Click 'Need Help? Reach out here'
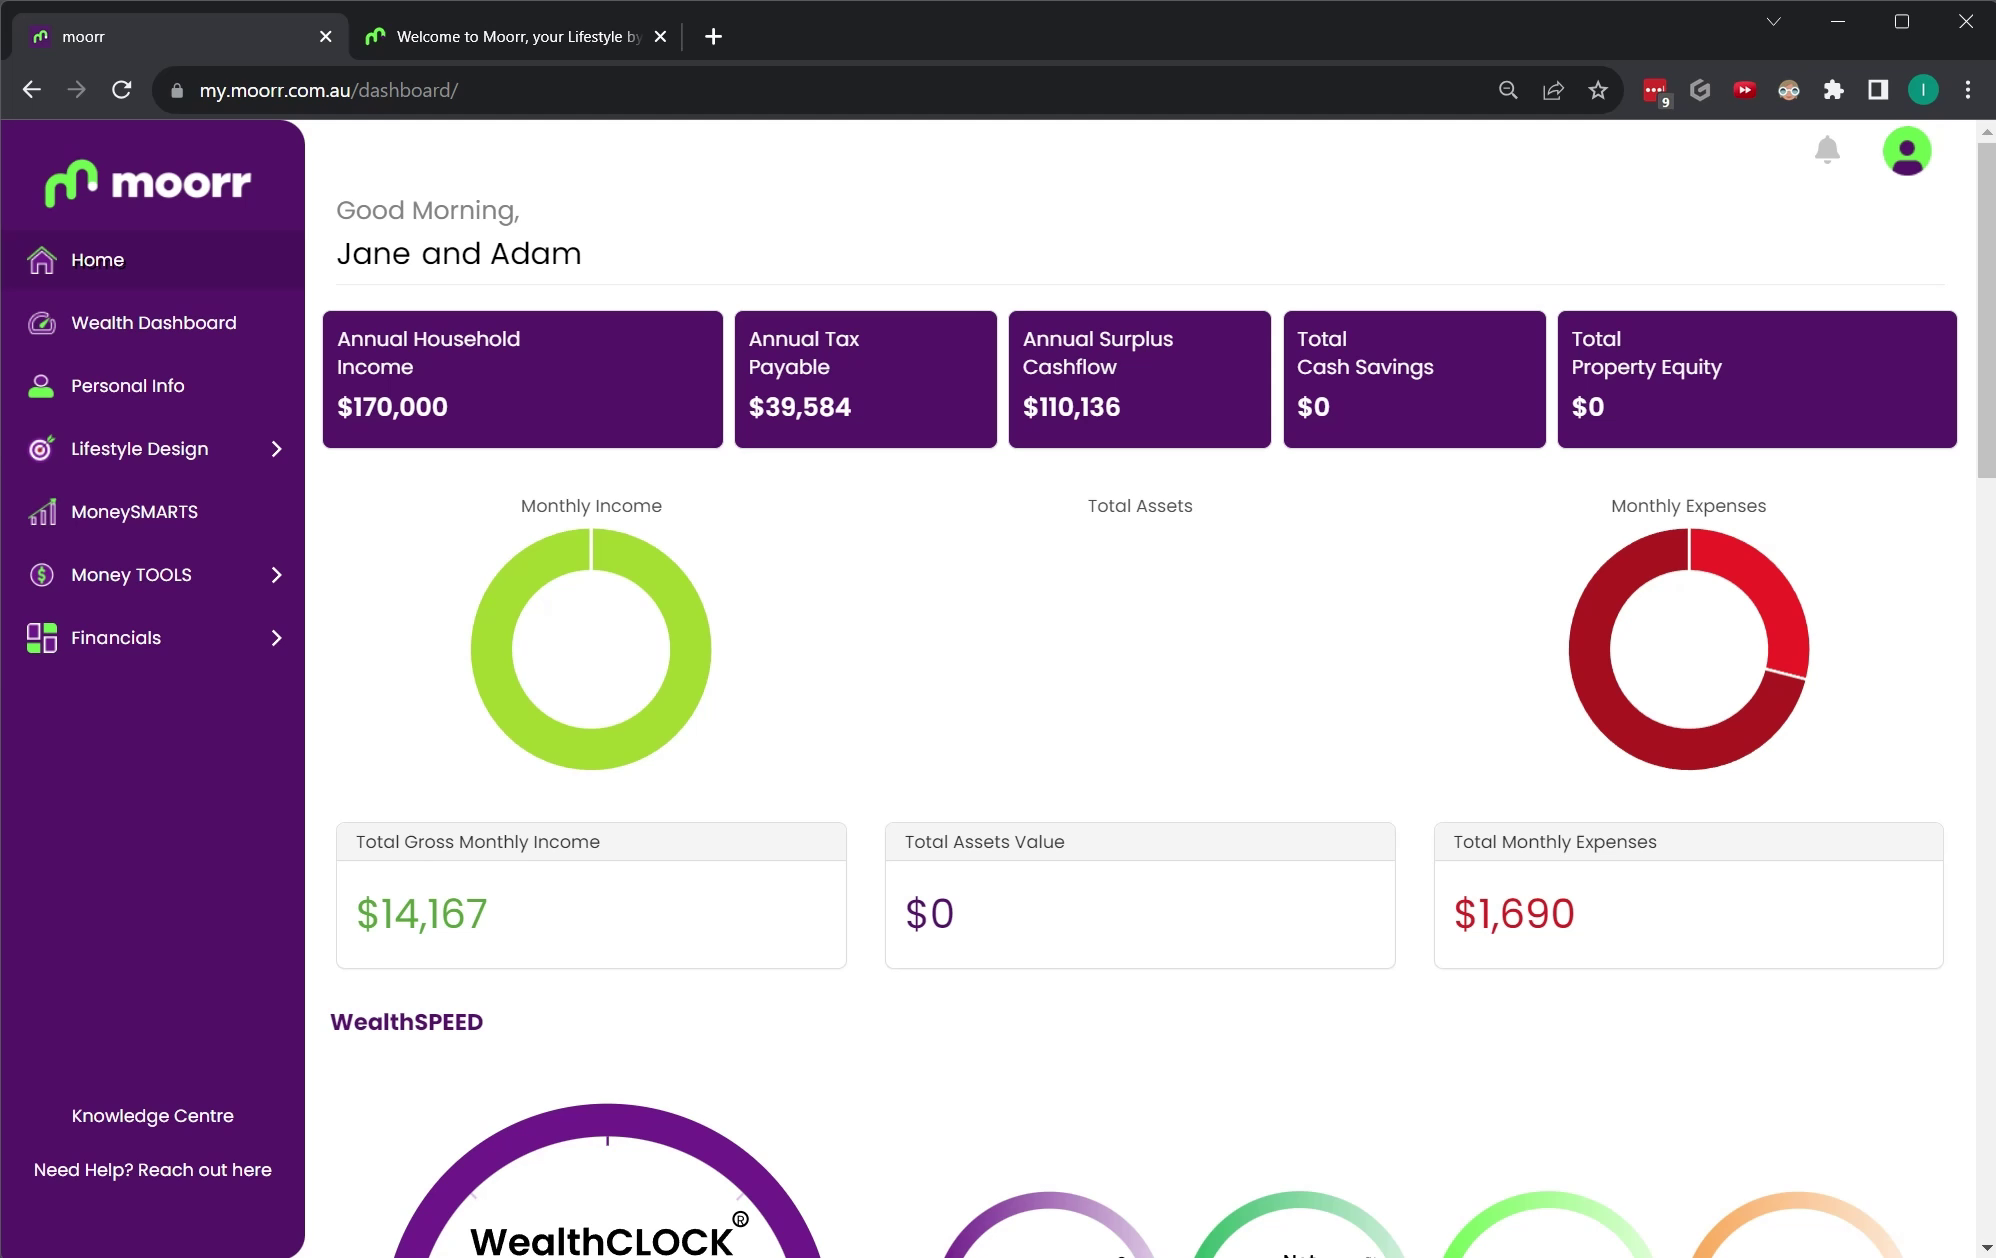Image resolution: width=1996 pixels, height=1258 pixels. 153,1170
